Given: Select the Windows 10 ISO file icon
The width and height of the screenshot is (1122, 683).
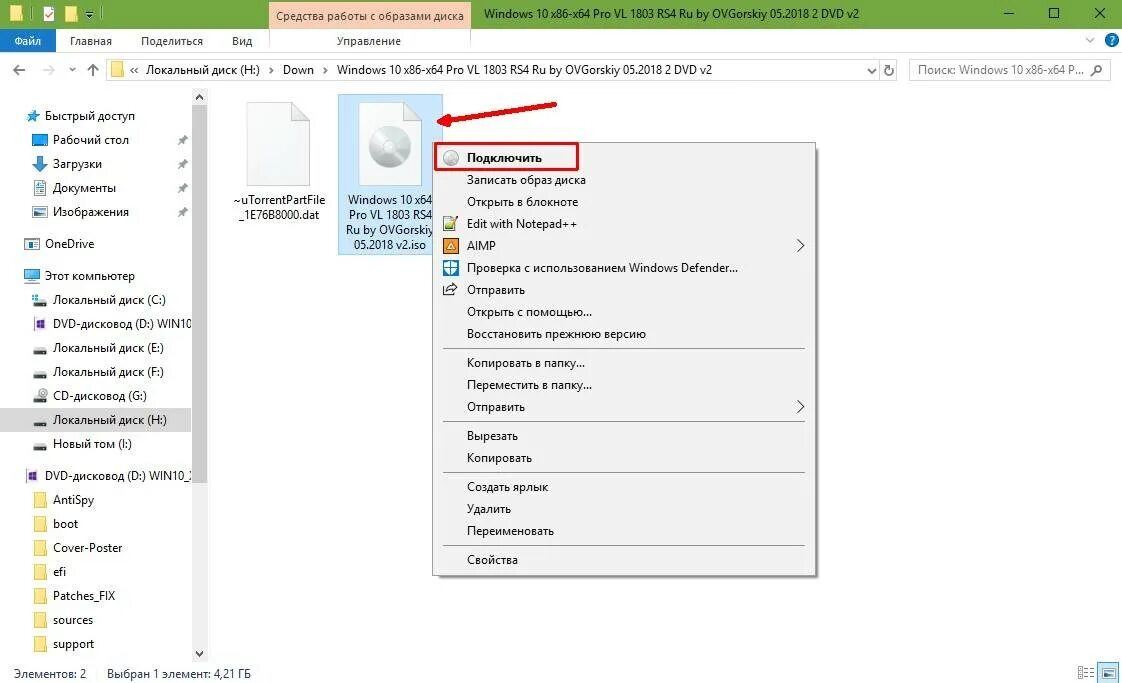Looking at the screenshot, I should [x=390, y=144].
